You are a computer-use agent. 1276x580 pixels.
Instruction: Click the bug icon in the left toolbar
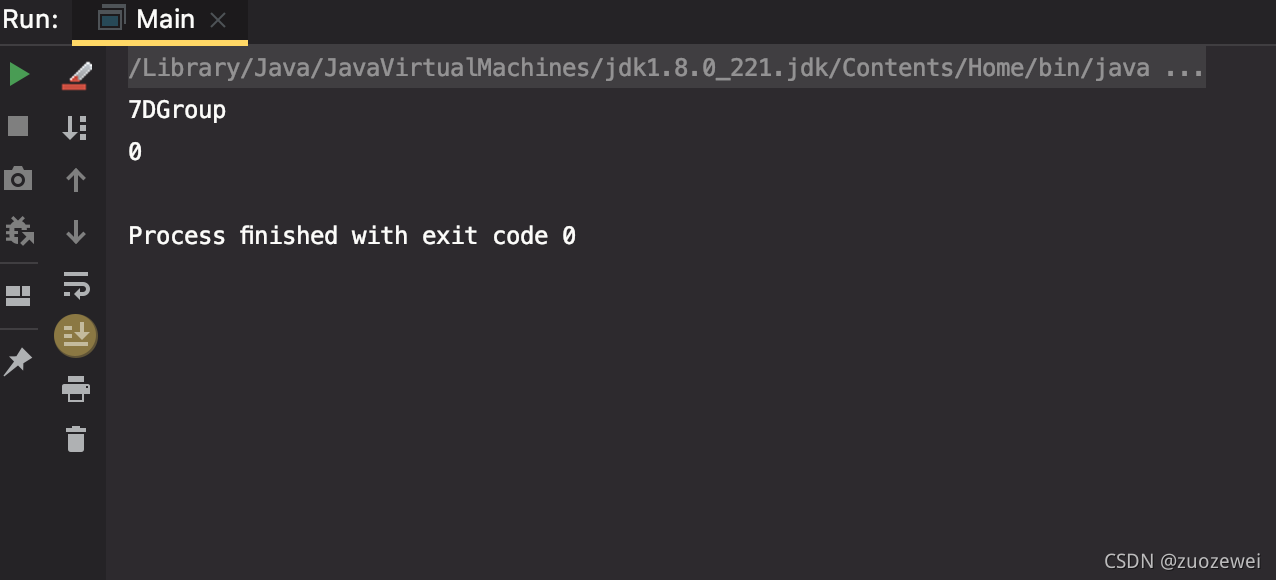click(19, 231)
